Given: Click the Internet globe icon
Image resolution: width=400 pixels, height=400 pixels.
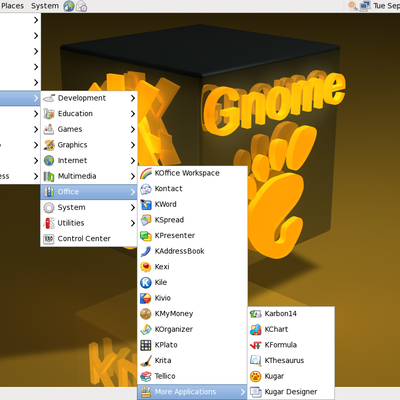Looking at the screenshot, I should [49, 161].
